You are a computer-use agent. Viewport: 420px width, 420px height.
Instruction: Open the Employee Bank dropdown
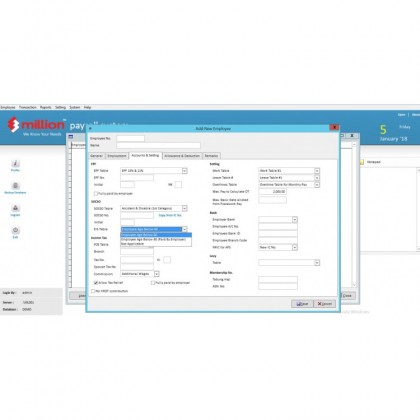(295, 220)
